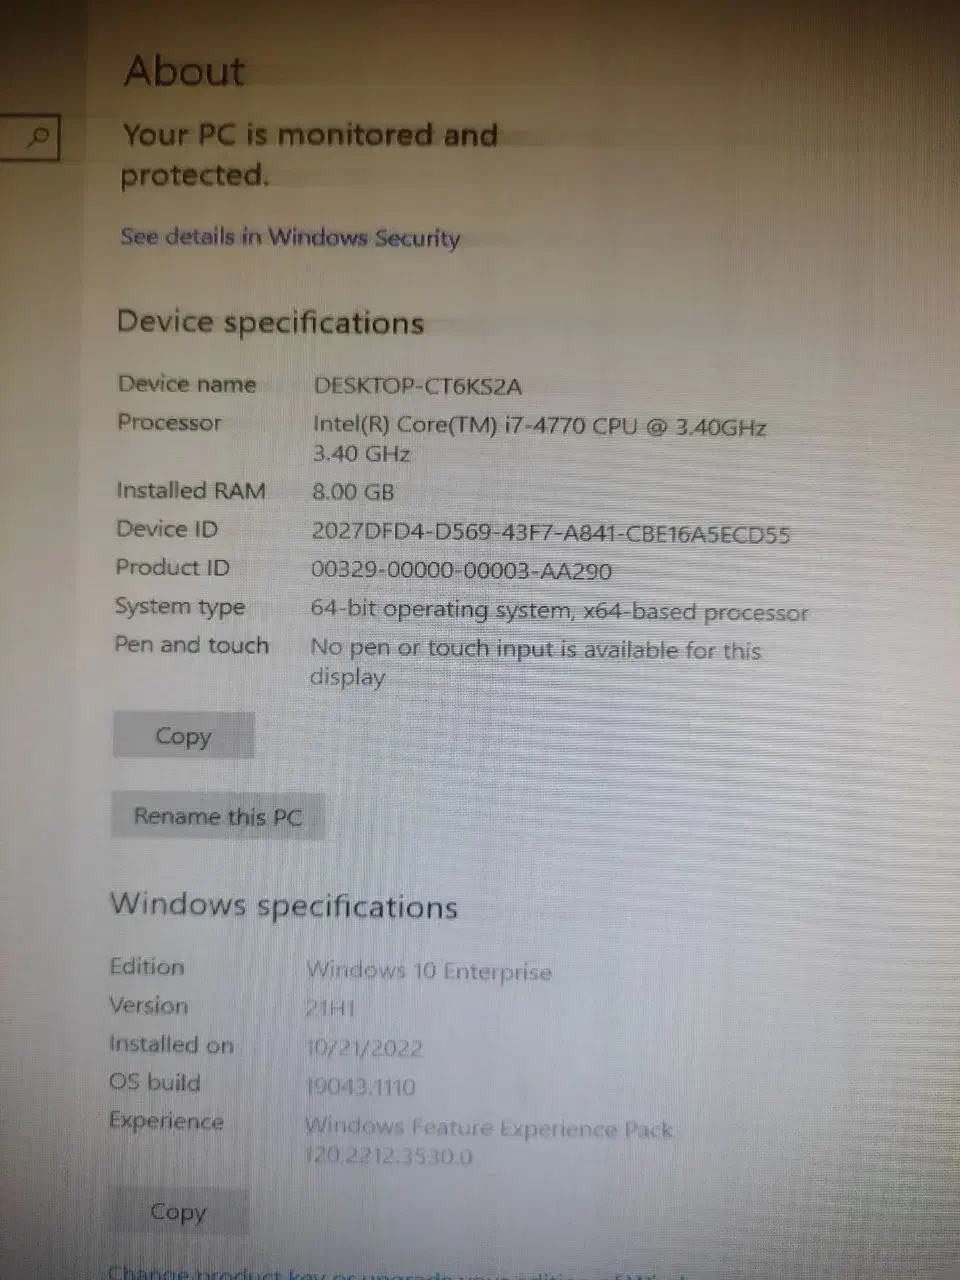Copy the Windows specifications
Viewport: 960px width, 1280px height.
click(178, 1212)
